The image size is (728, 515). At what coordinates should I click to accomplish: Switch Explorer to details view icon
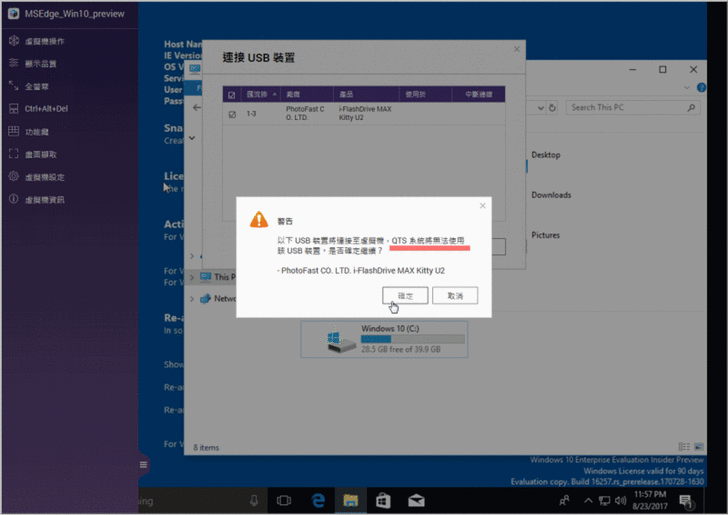(x=684, y=447)
